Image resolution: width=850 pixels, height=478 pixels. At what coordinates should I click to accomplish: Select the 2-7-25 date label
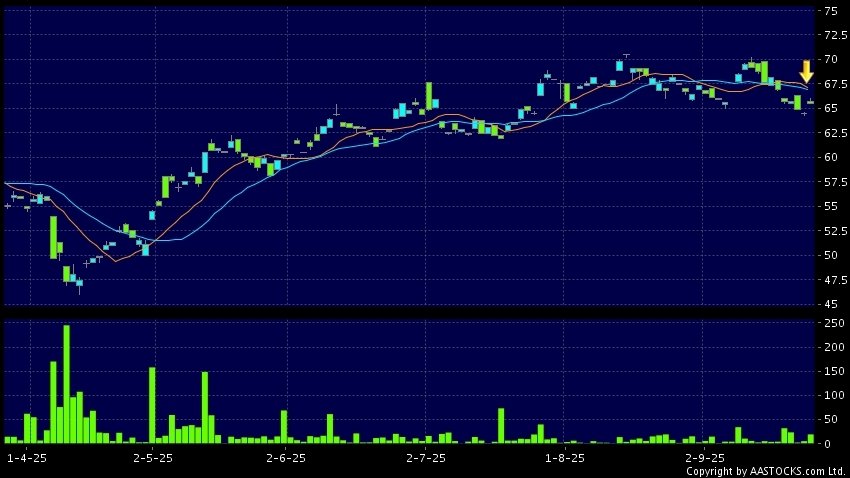pyautogui.click(x=426, y=458)
